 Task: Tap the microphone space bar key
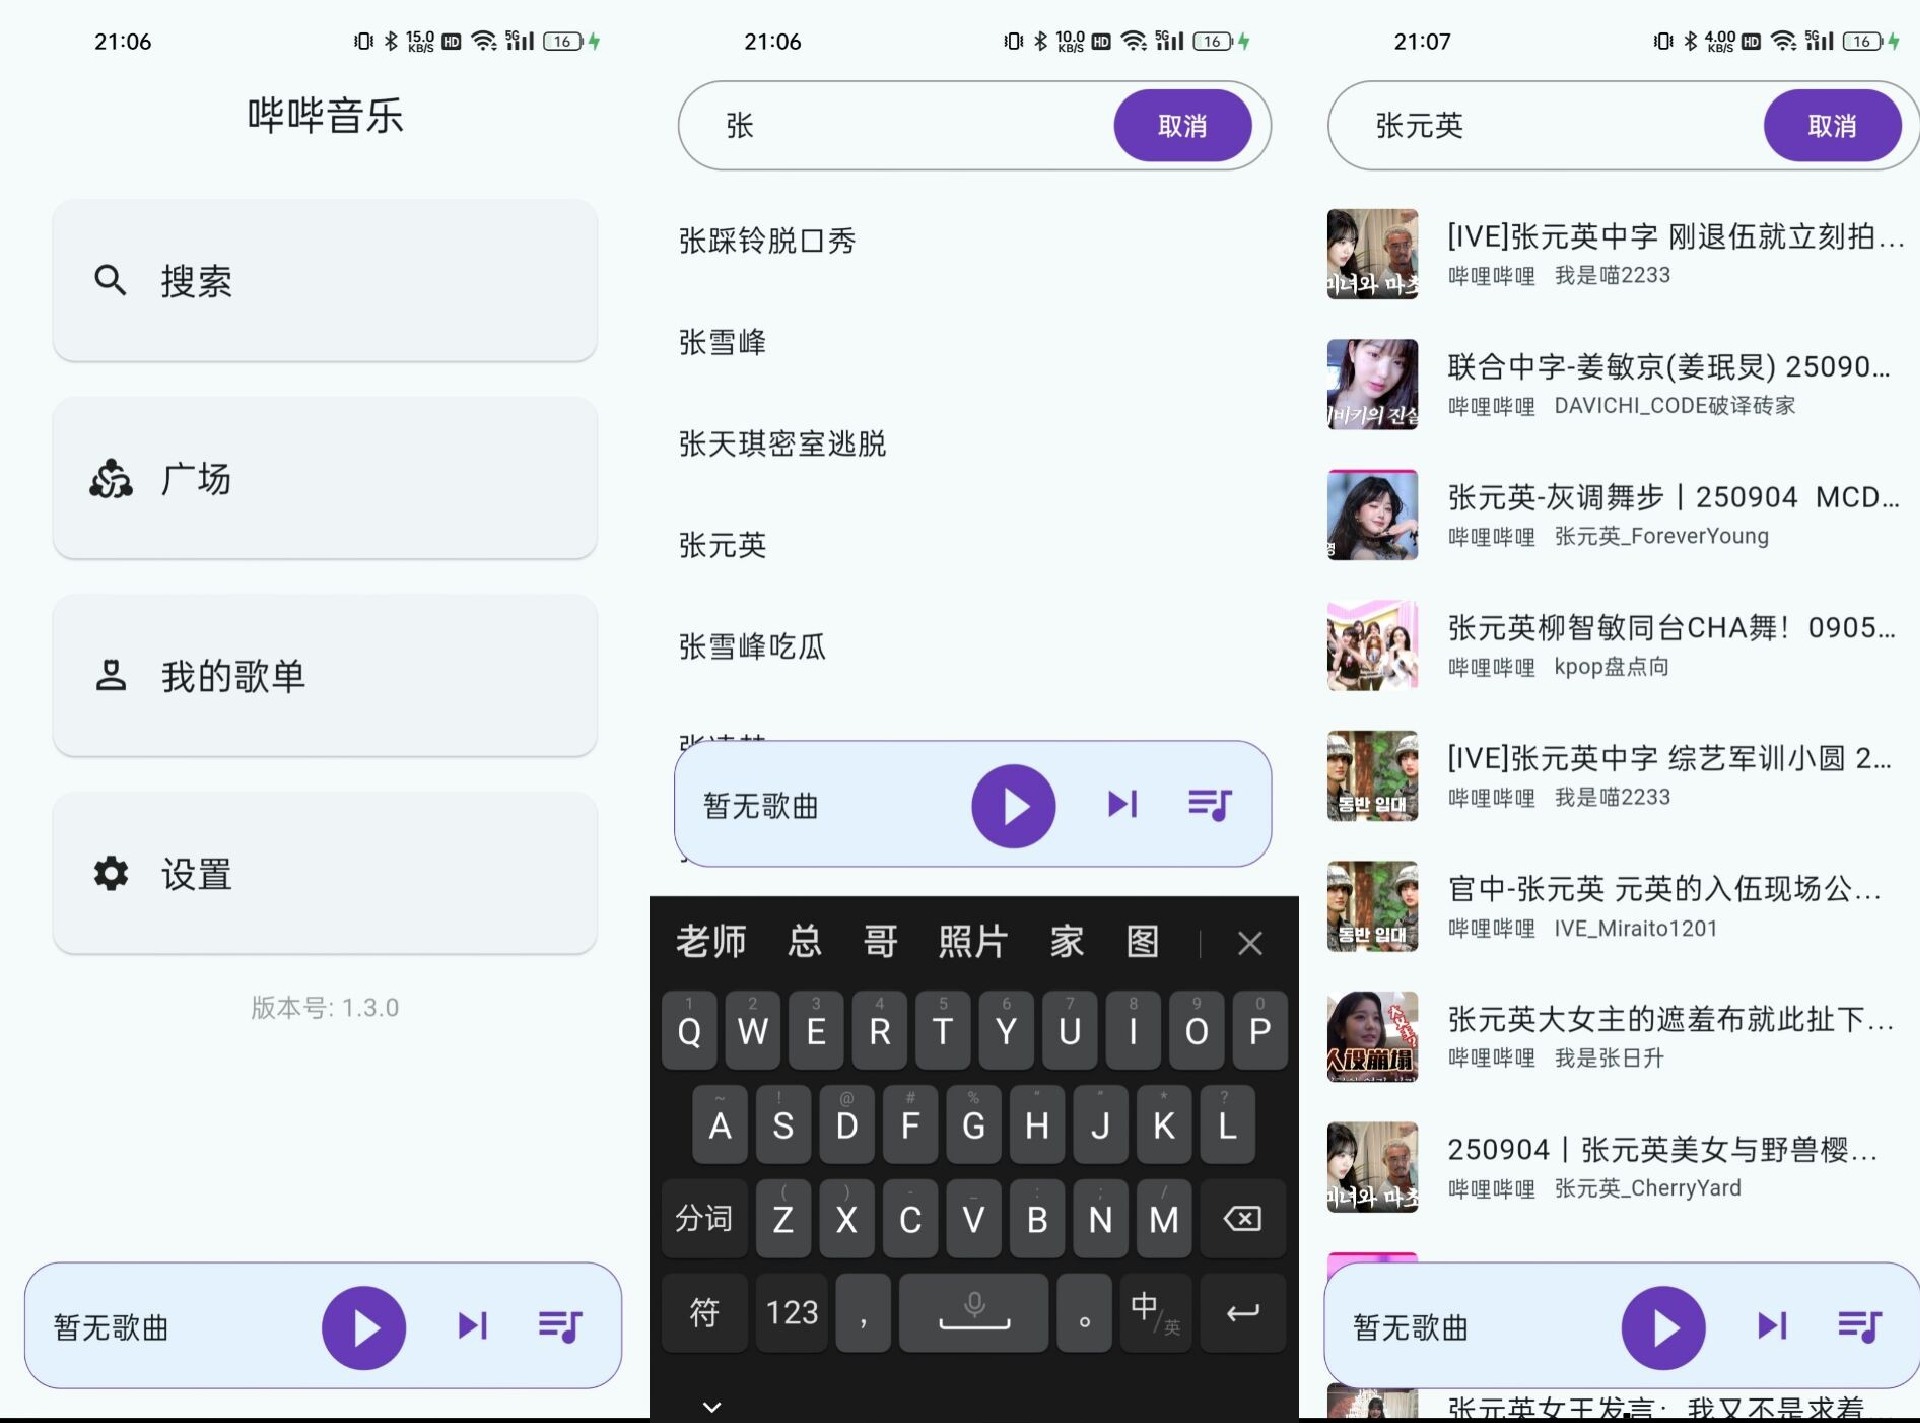(973, 1311)
